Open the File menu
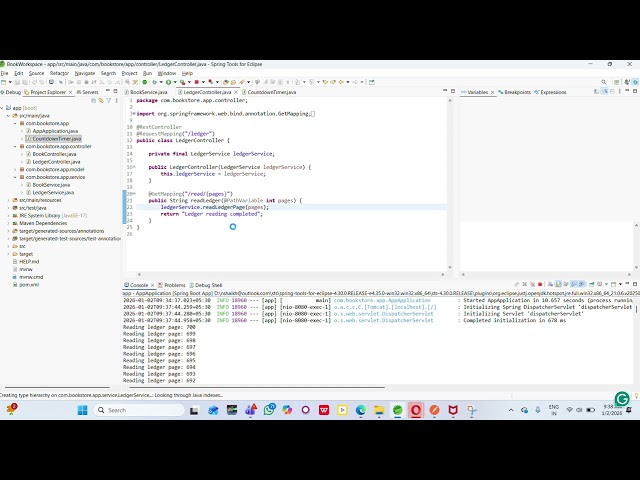 pos(4,73)
